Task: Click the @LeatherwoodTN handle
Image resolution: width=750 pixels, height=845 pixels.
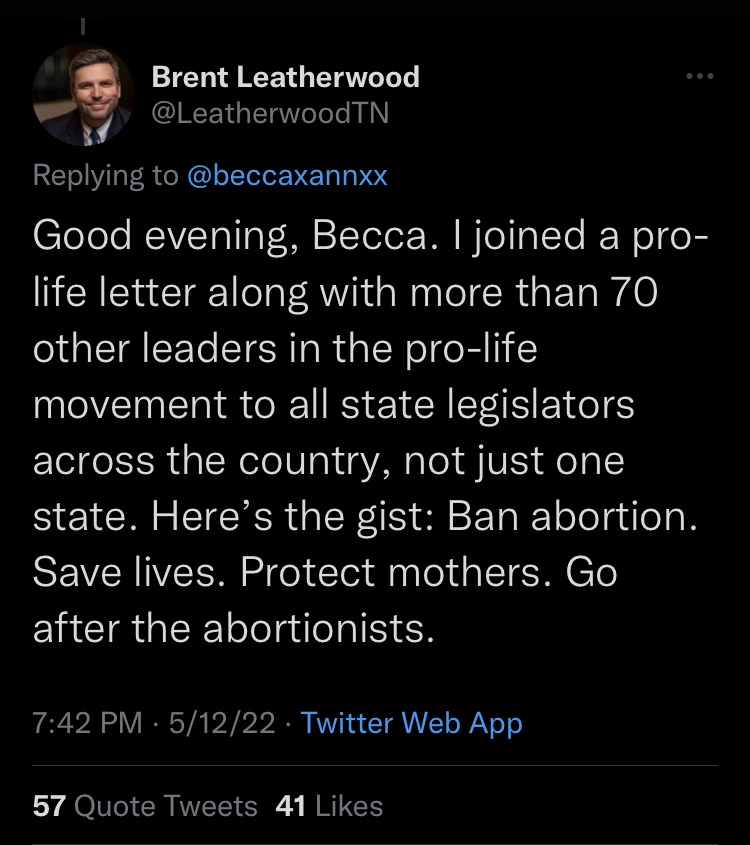Action: [269, 114]
